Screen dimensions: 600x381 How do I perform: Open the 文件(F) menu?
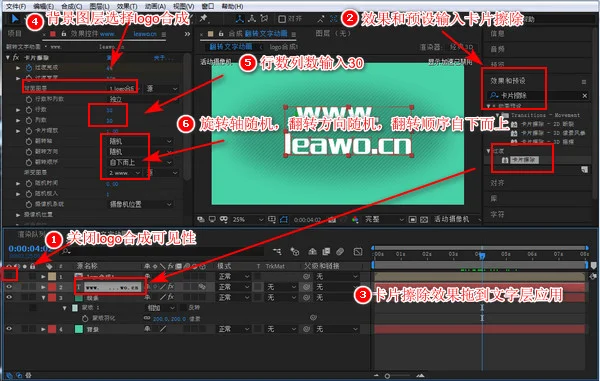coord(16,6)
